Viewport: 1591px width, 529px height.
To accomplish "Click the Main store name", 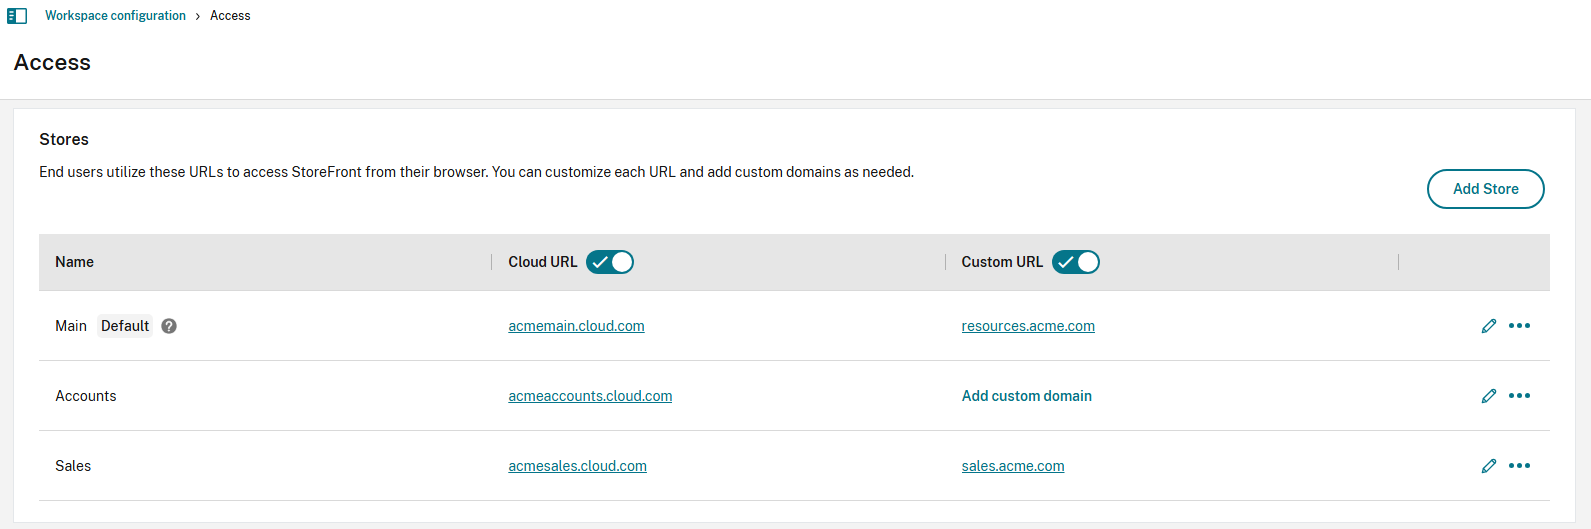I will 71,326.
